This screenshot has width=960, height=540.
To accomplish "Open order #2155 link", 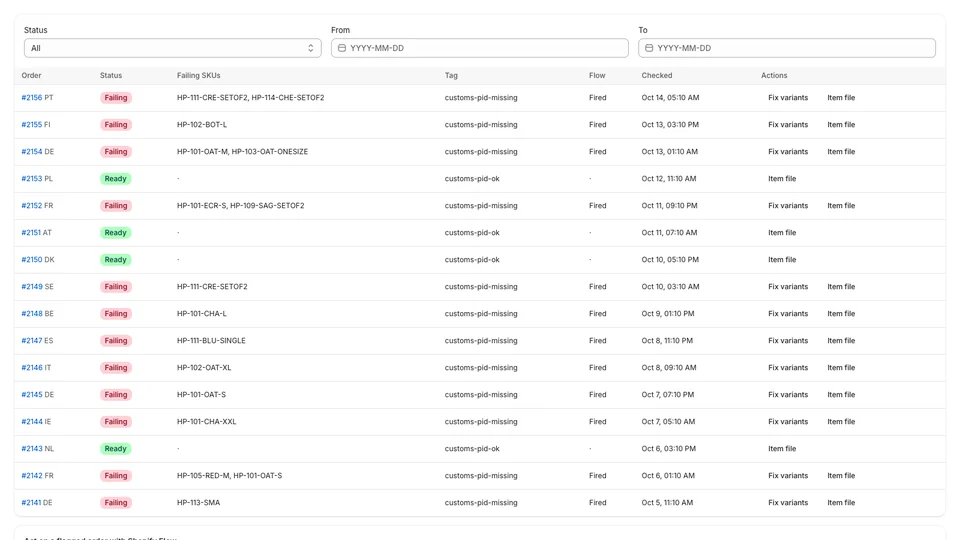I will coord(32,124).
